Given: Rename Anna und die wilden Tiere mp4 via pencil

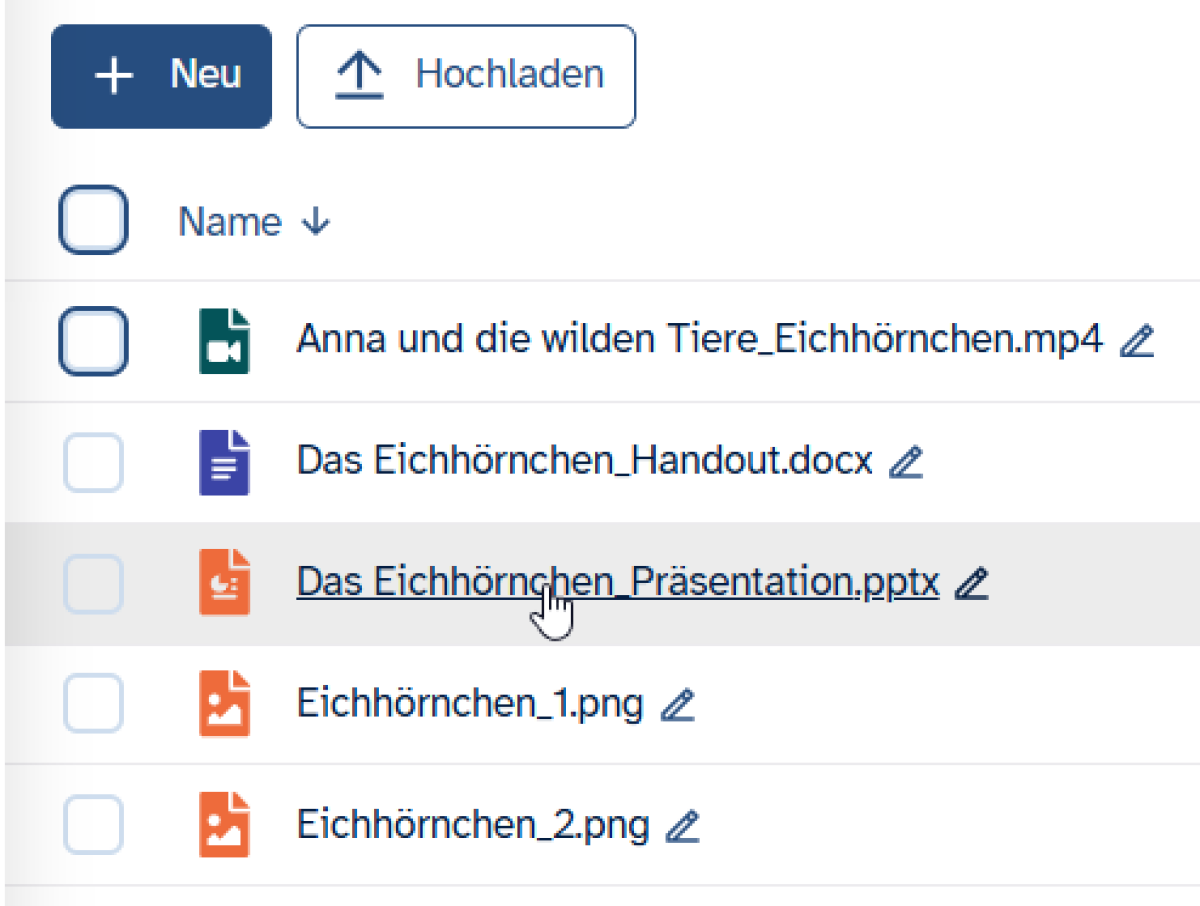Looking at the screenshot, I should [x=1137, y=342].
